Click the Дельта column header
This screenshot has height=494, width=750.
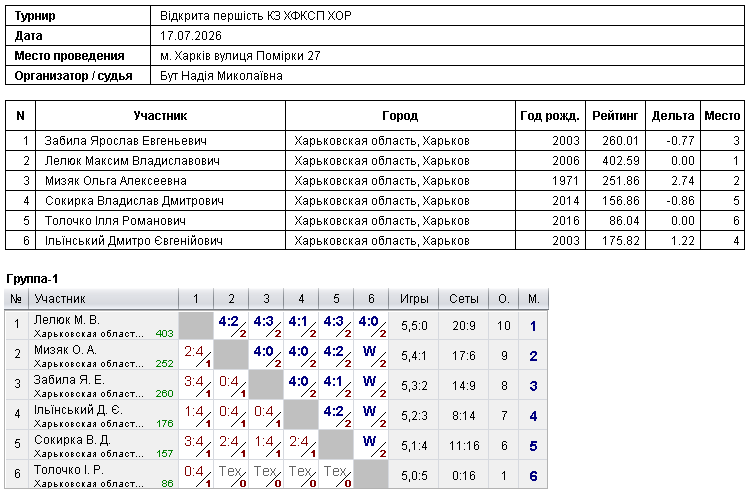[673, 116]
